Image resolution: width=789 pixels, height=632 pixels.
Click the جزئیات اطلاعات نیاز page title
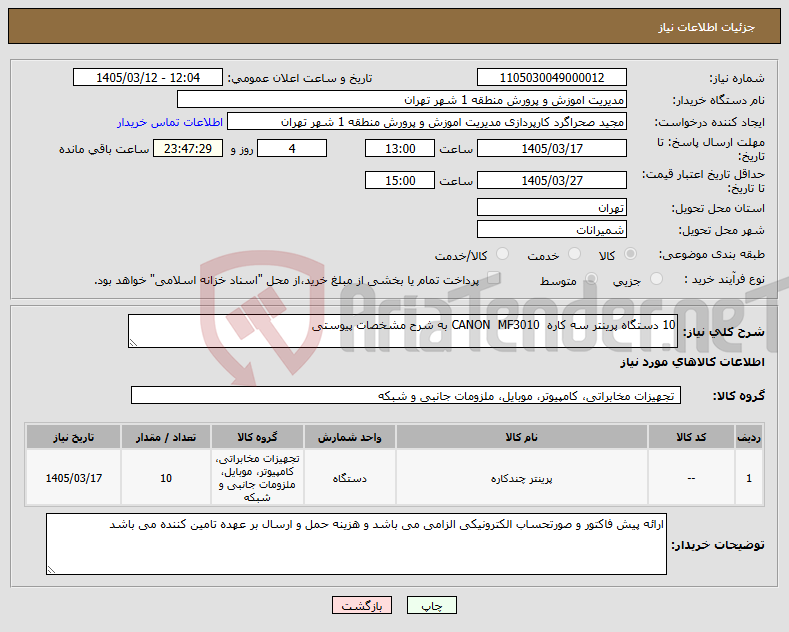[706, 27]
